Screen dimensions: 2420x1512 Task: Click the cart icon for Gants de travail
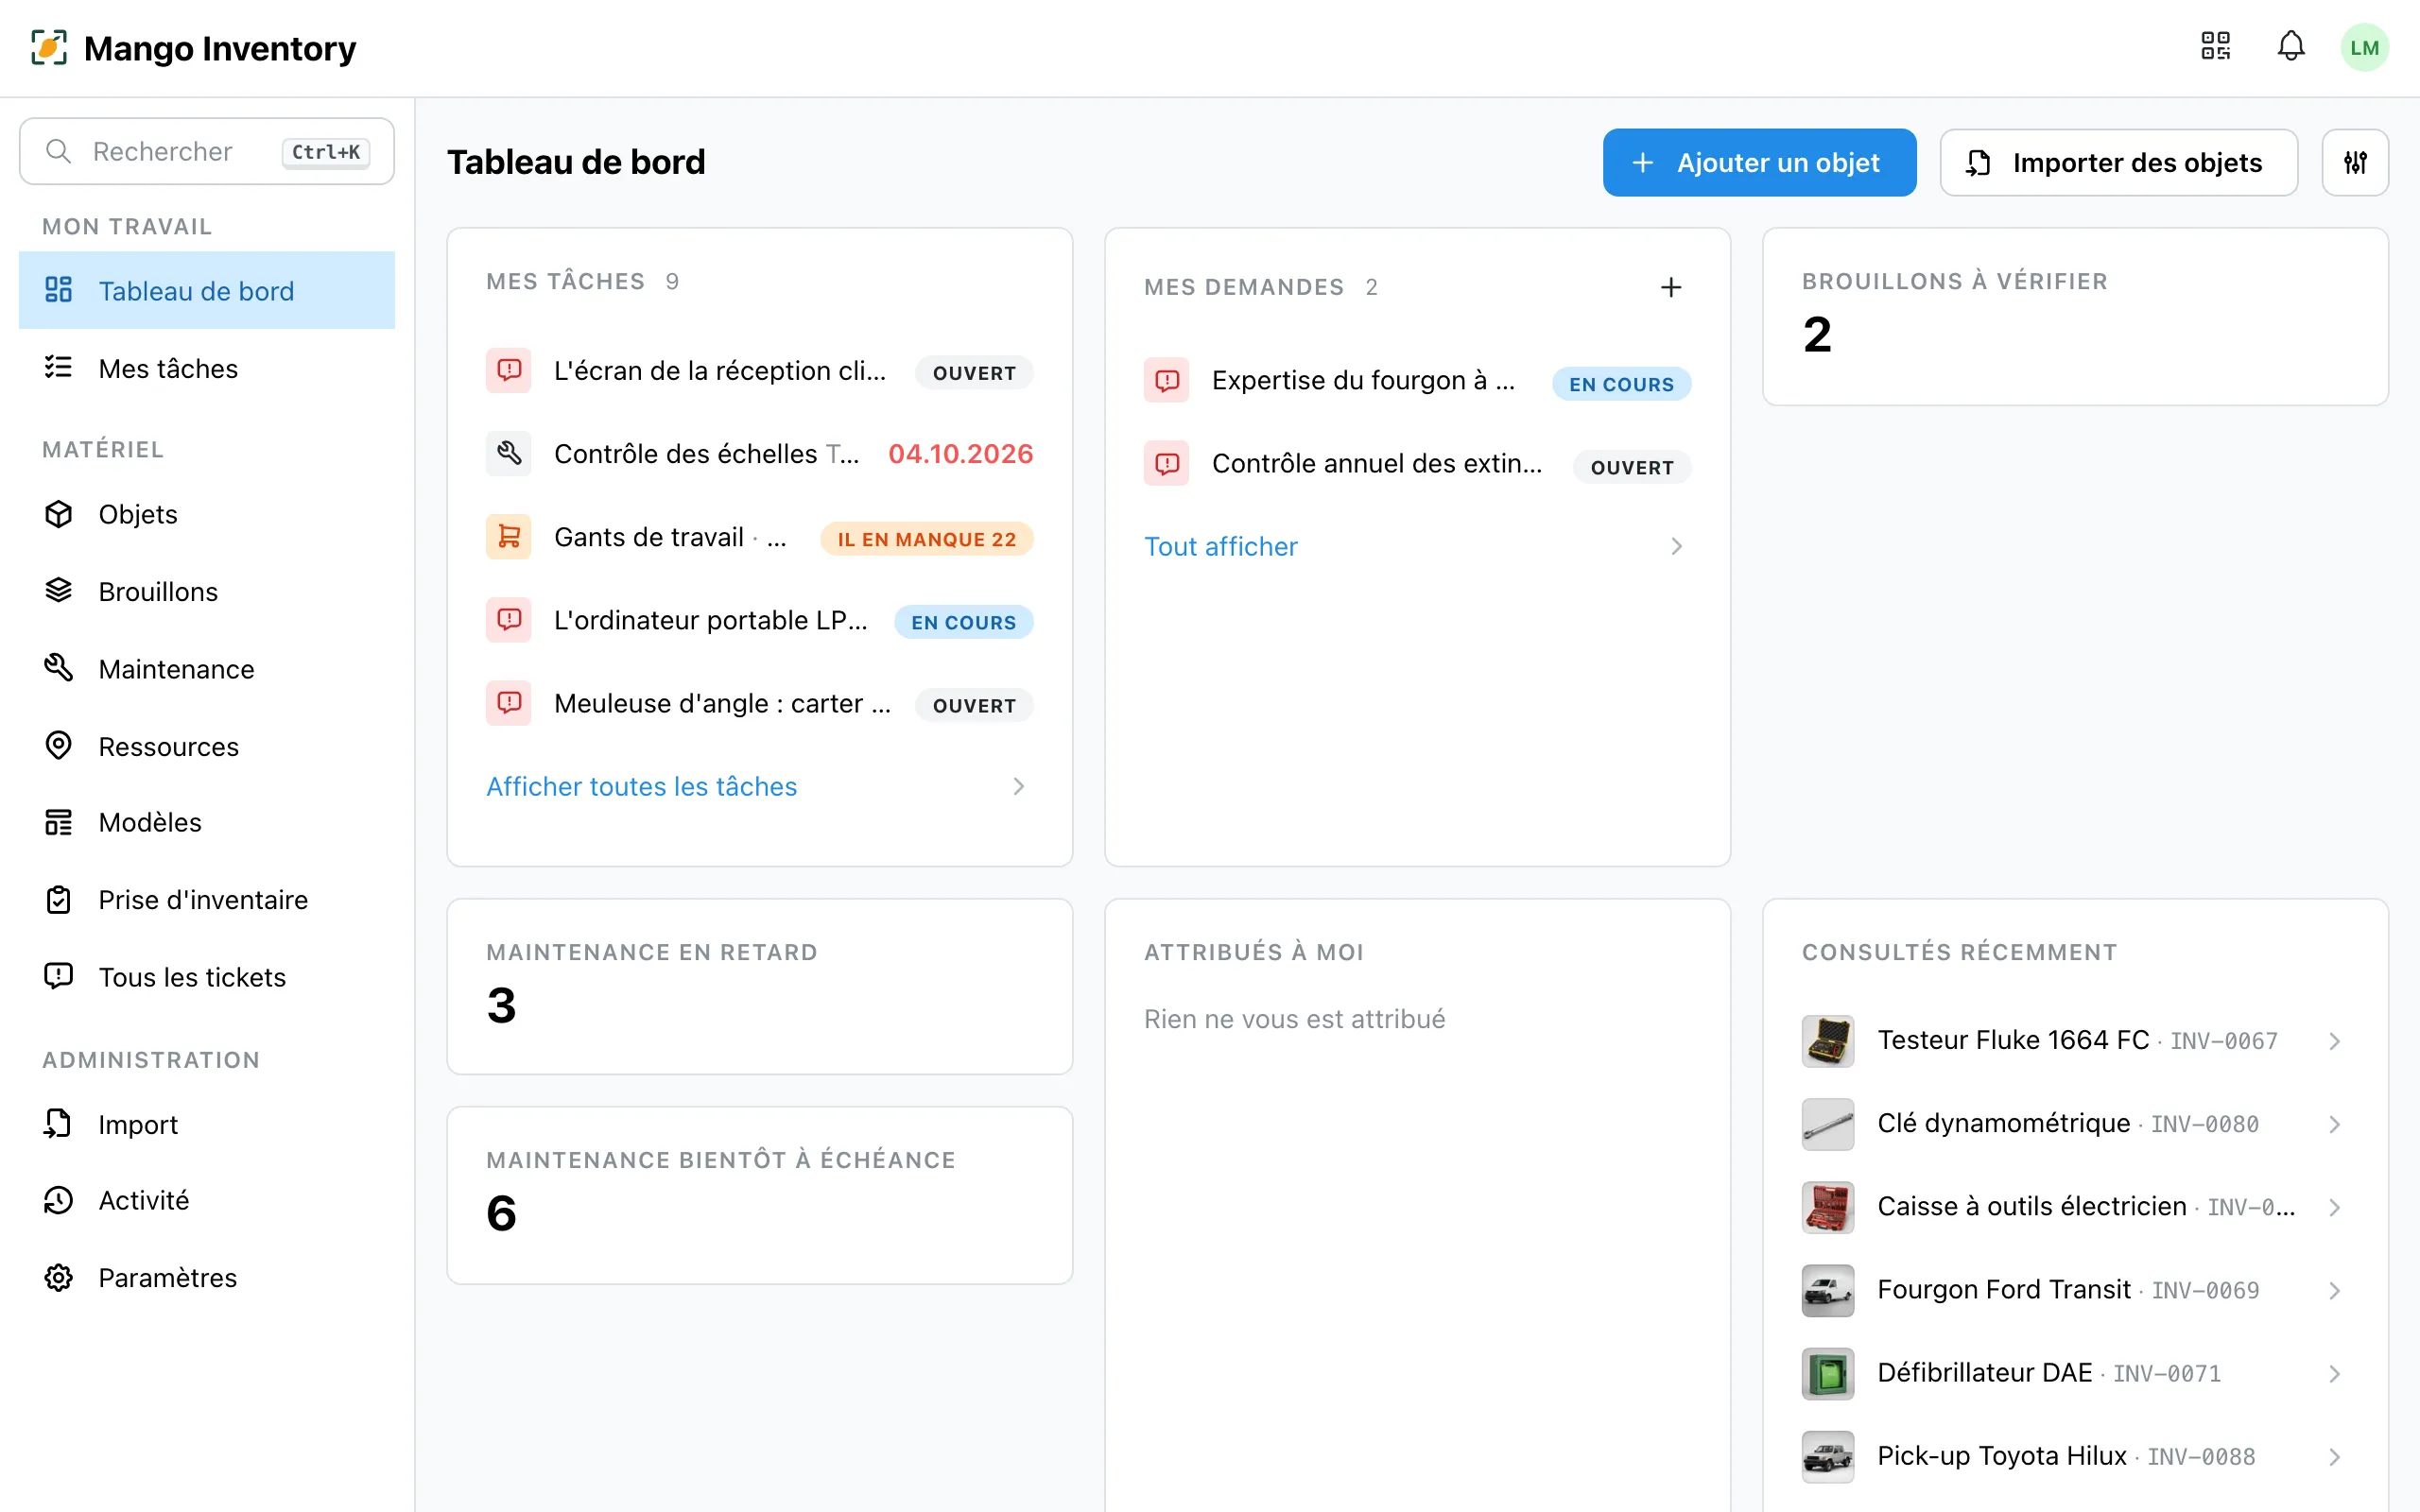[x=509, y=537]
